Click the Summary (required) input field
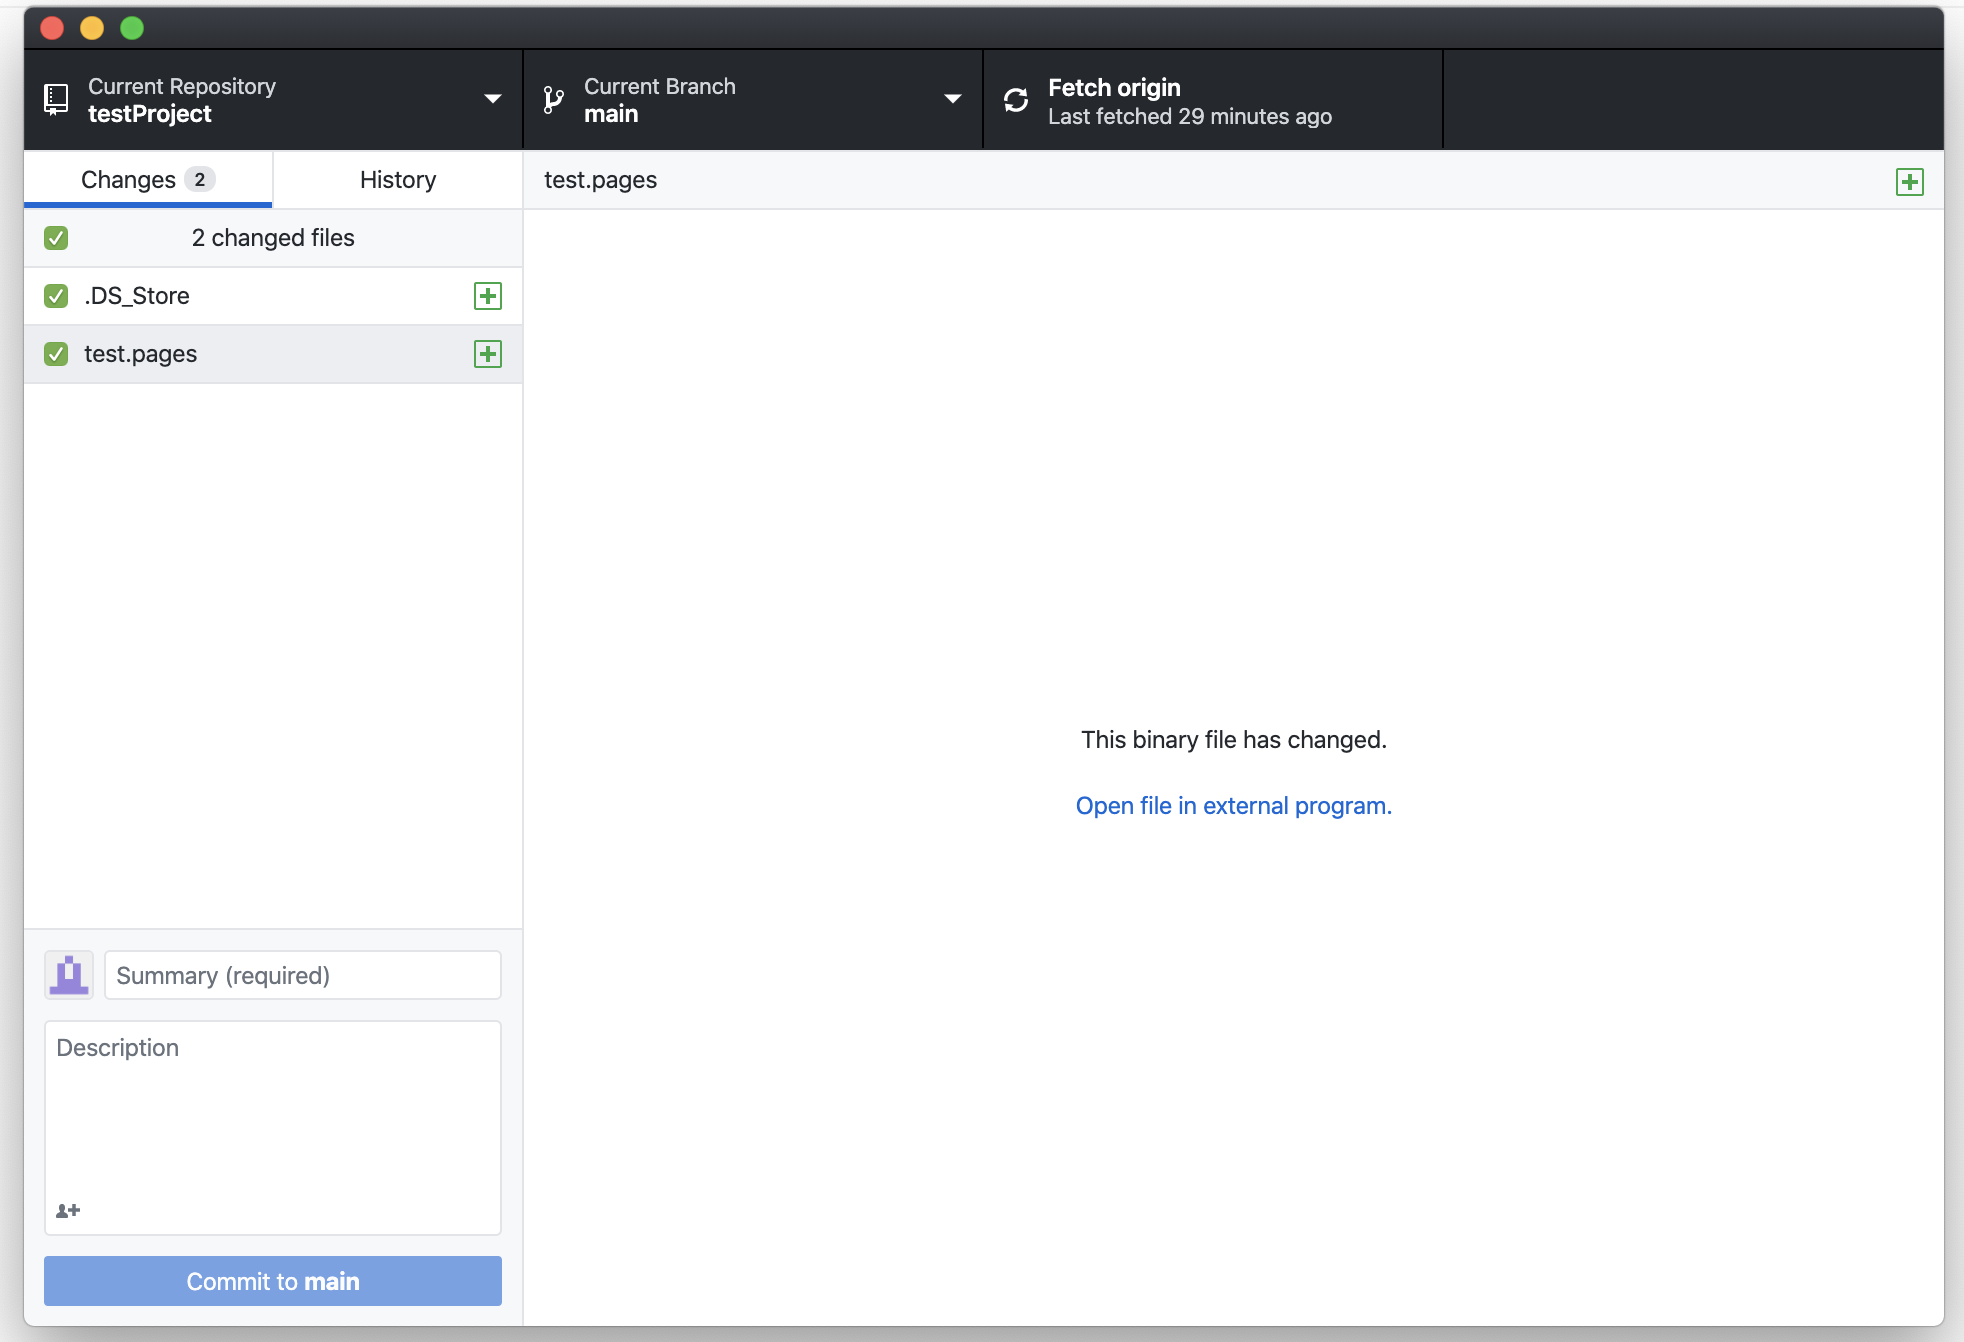This screenshot has height=1342, width=1964. coord(302,975)
